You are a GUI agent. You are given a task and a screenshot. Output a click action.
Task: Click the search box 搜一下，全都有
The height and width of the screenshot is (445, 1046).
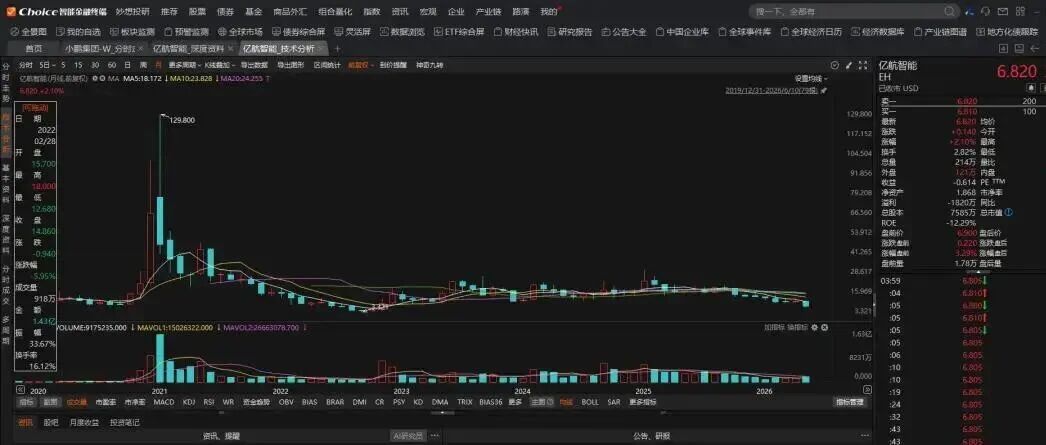point(854,11)
